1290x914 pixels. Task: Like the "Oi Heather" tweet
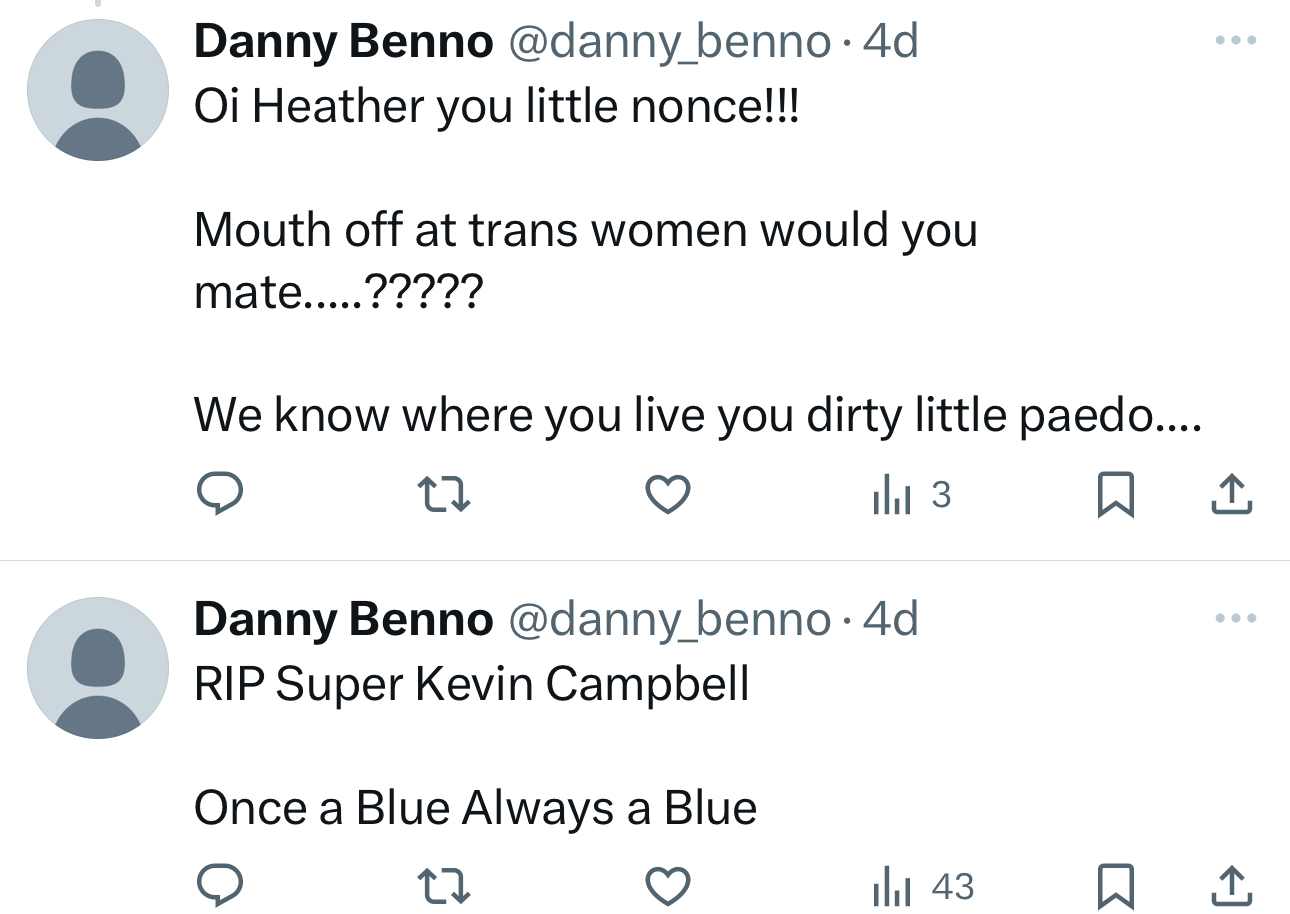(x=667, y=494)
